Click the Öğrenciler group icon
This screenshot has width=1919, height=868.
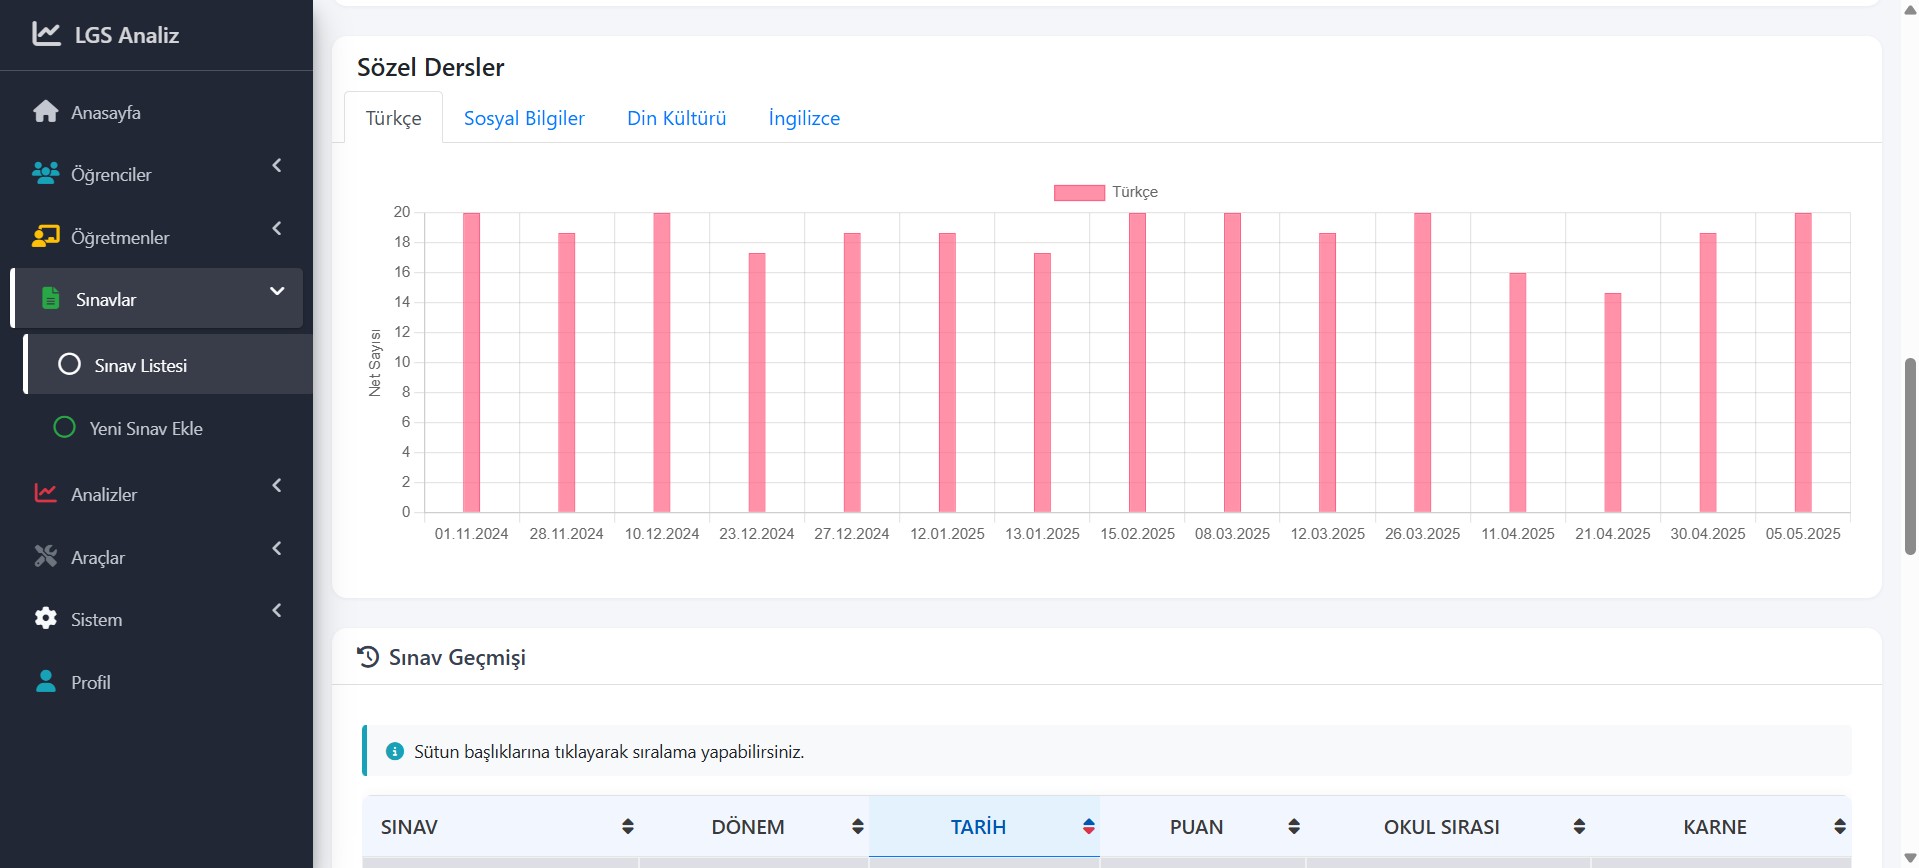[46, 174]
